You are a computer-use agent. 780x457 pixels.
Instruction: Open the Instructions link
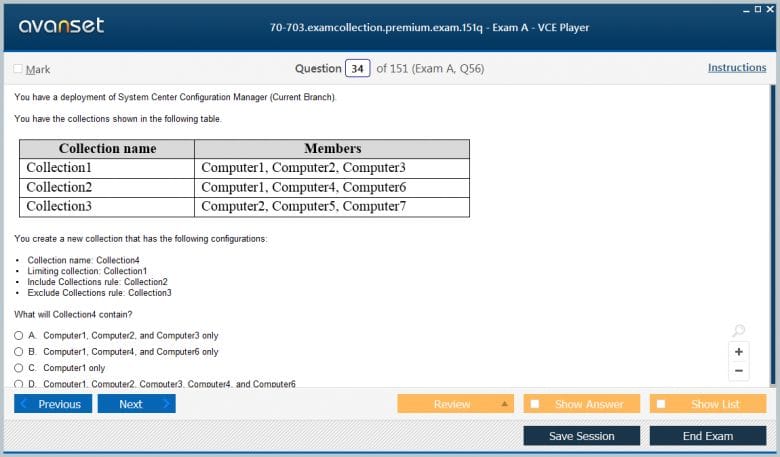coord(737,68)
